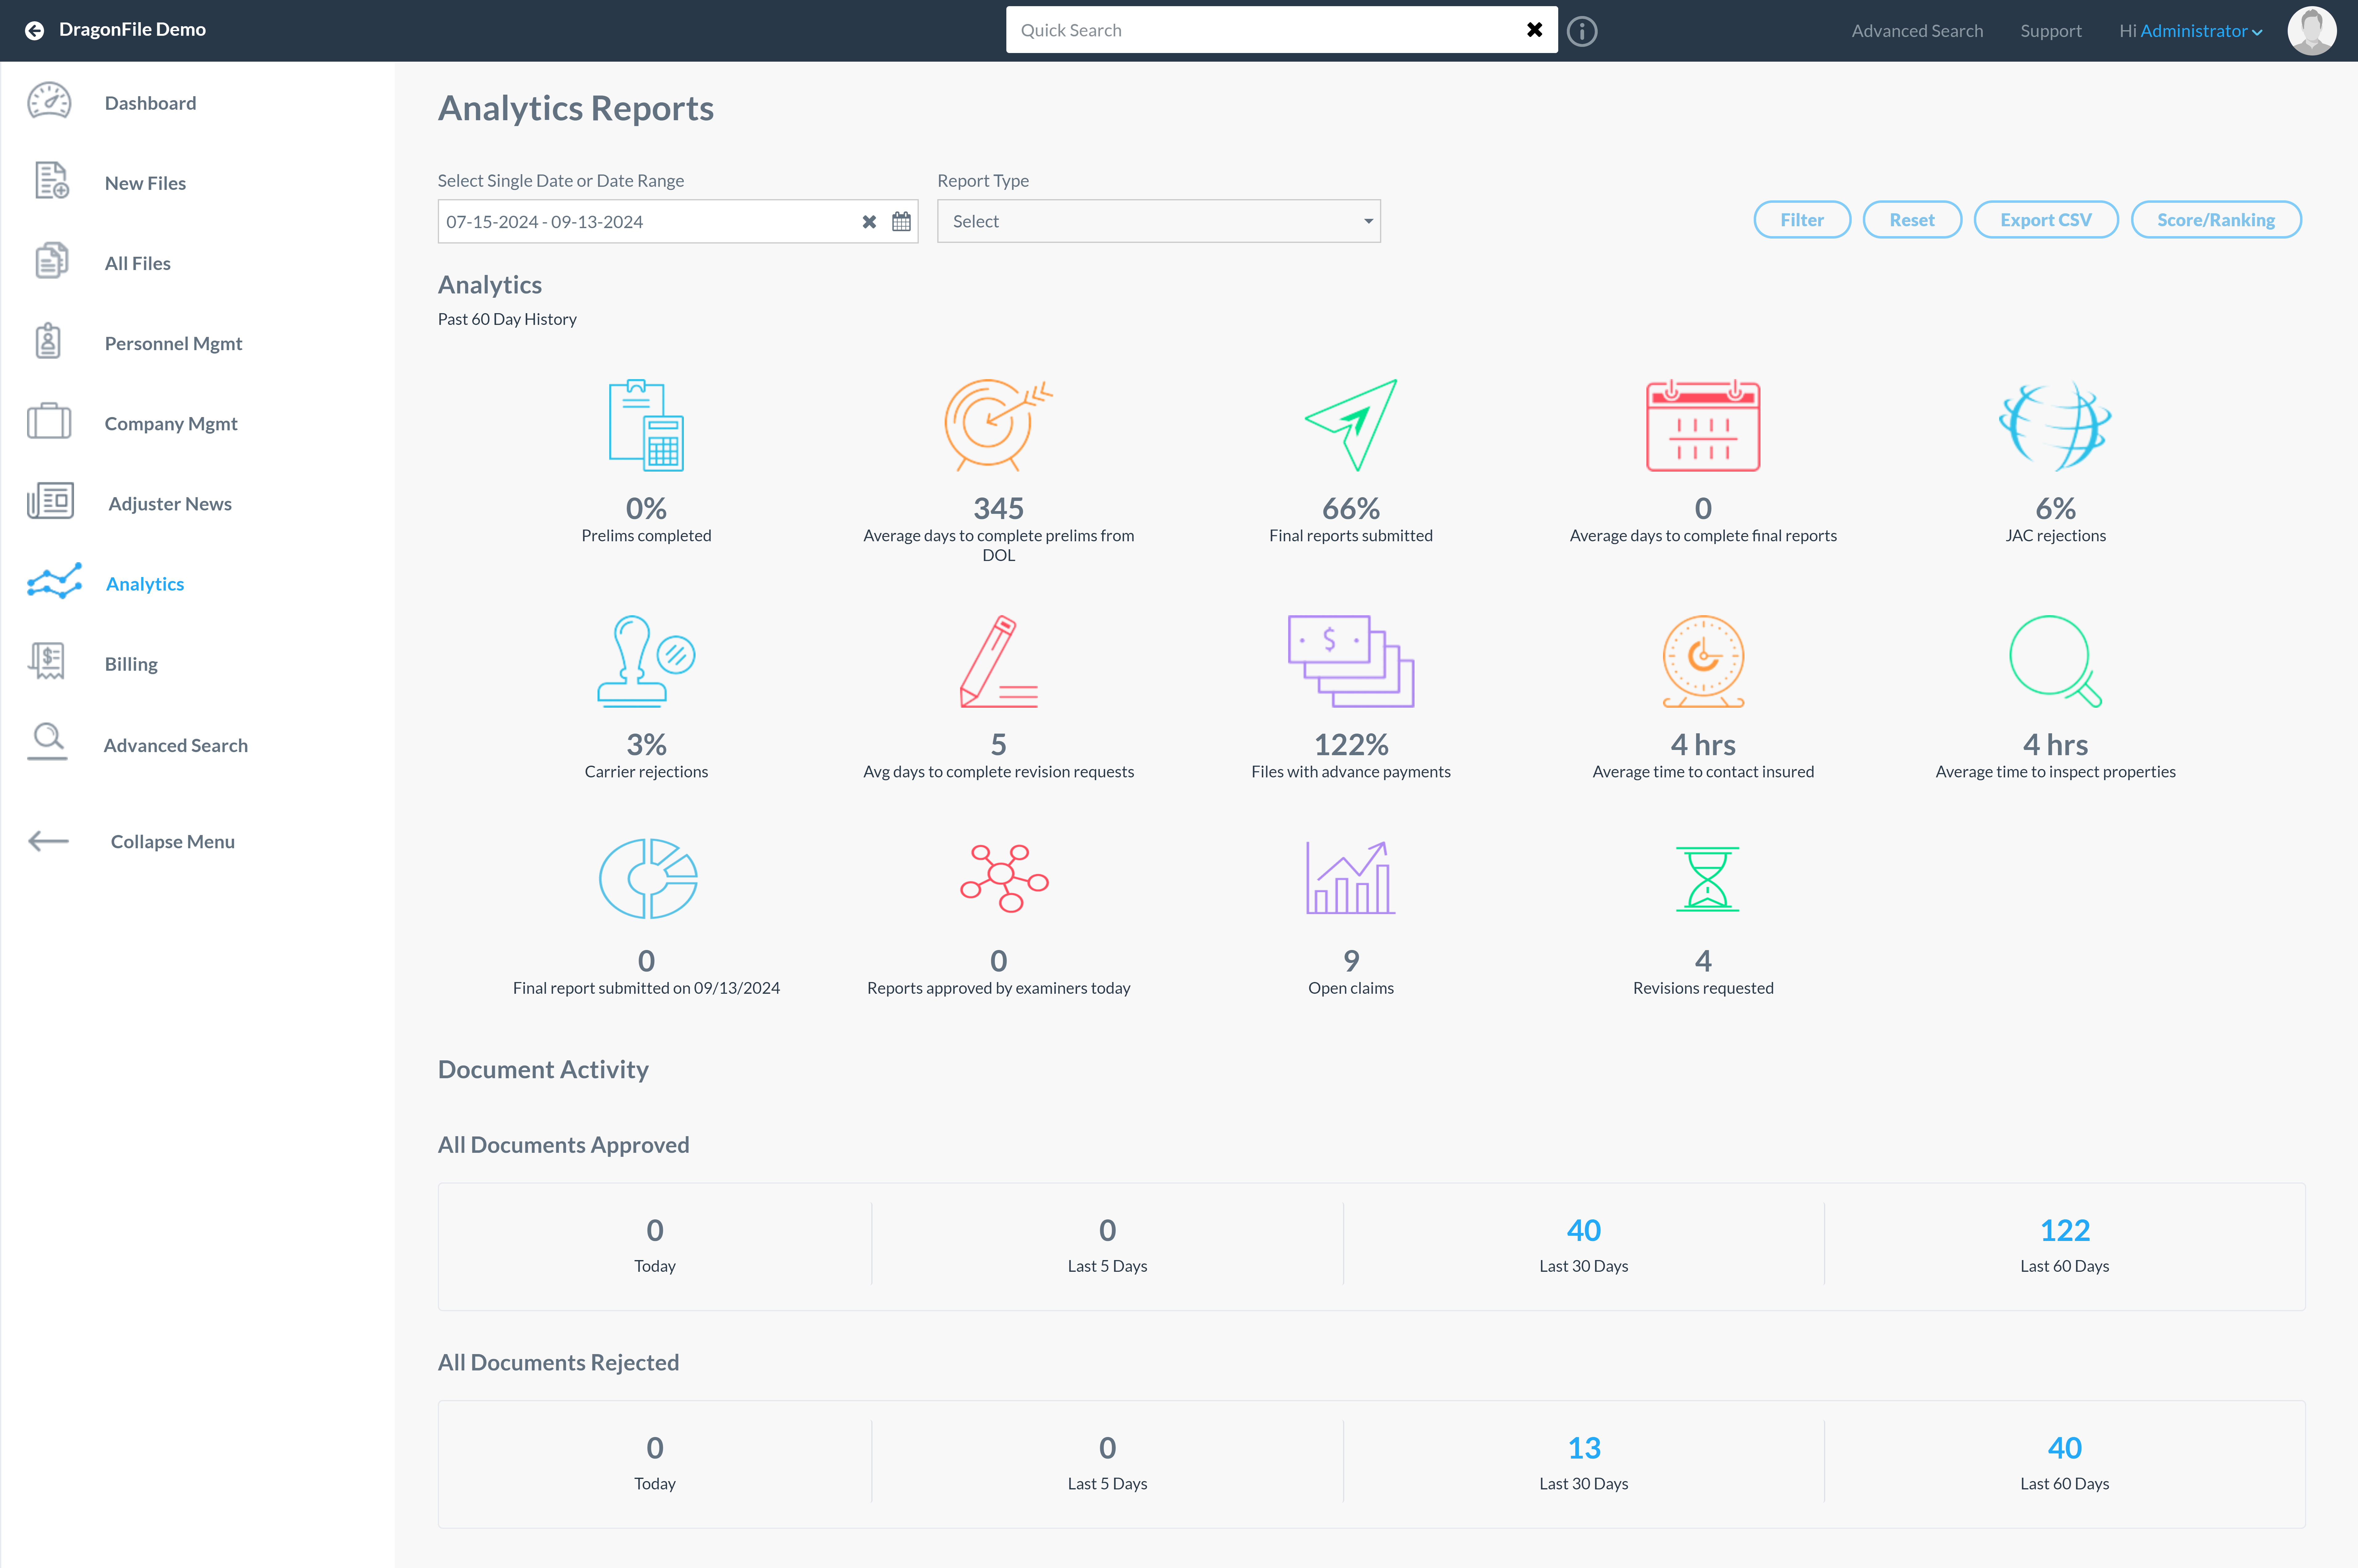Click the Open claims bar chart icon
The width and height of the screenshot is (2358, 1568).
[1350, 878]
